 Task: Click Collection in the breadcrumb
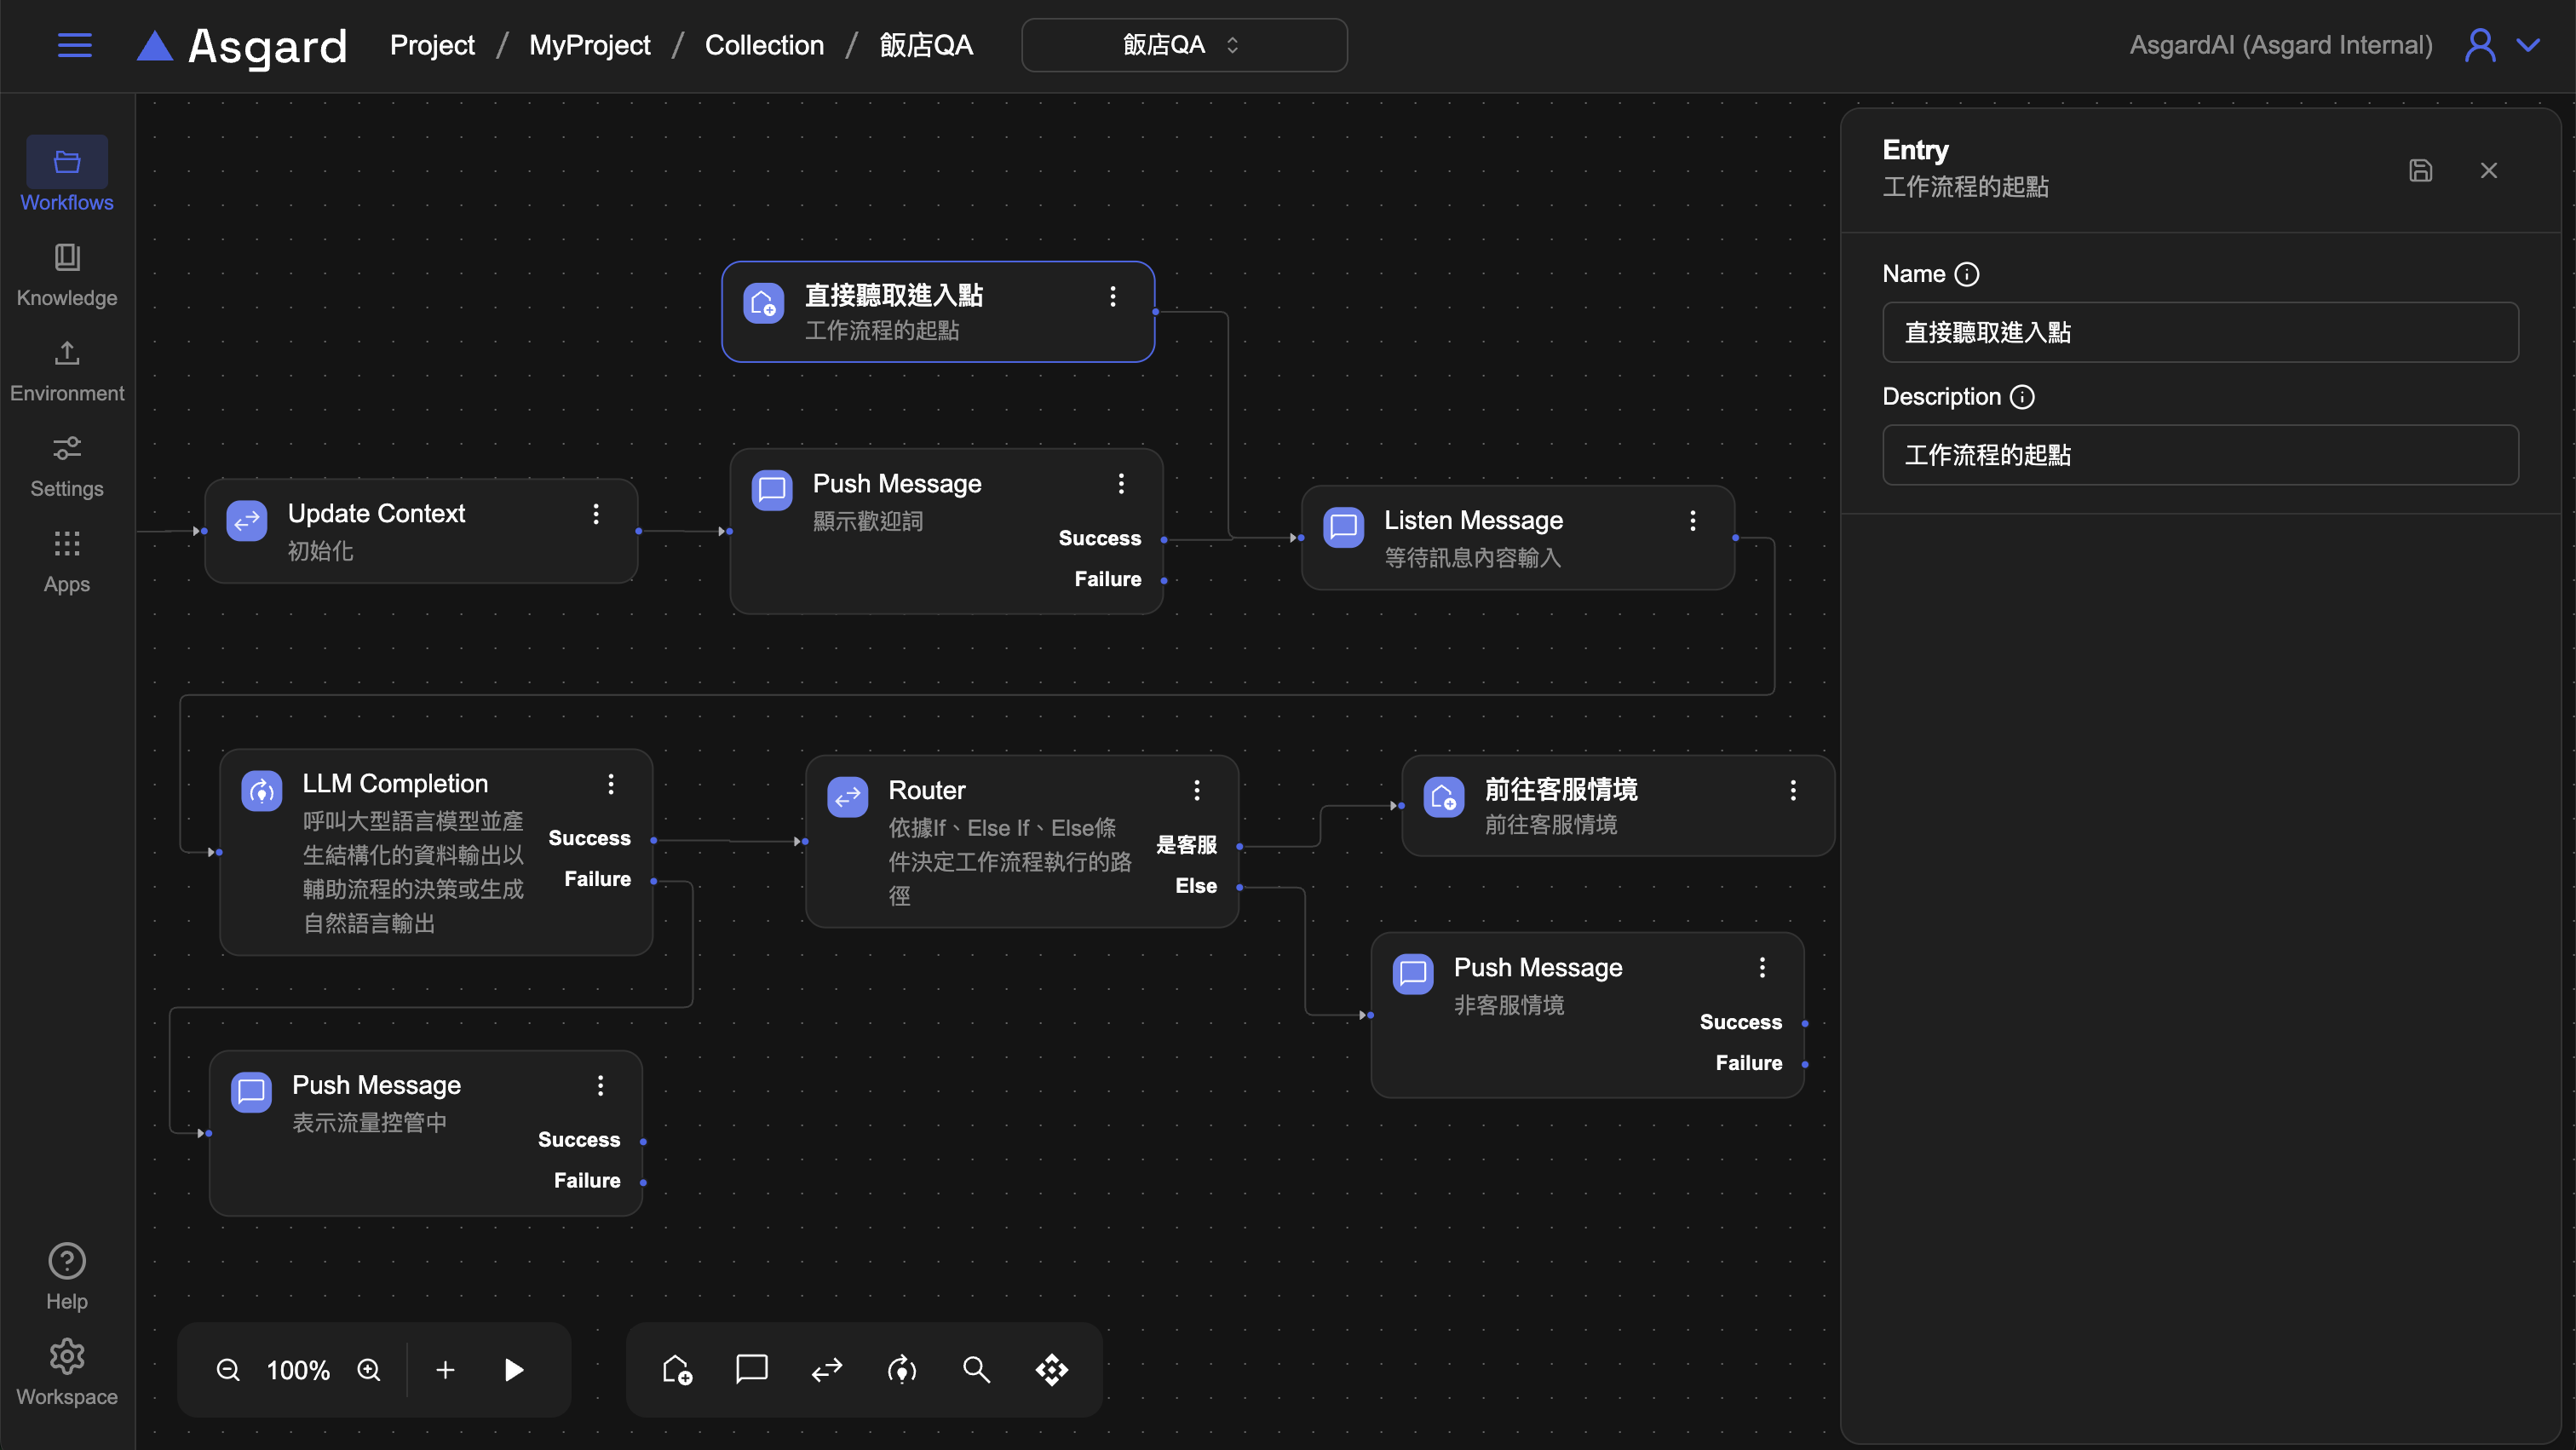point(764,45)
